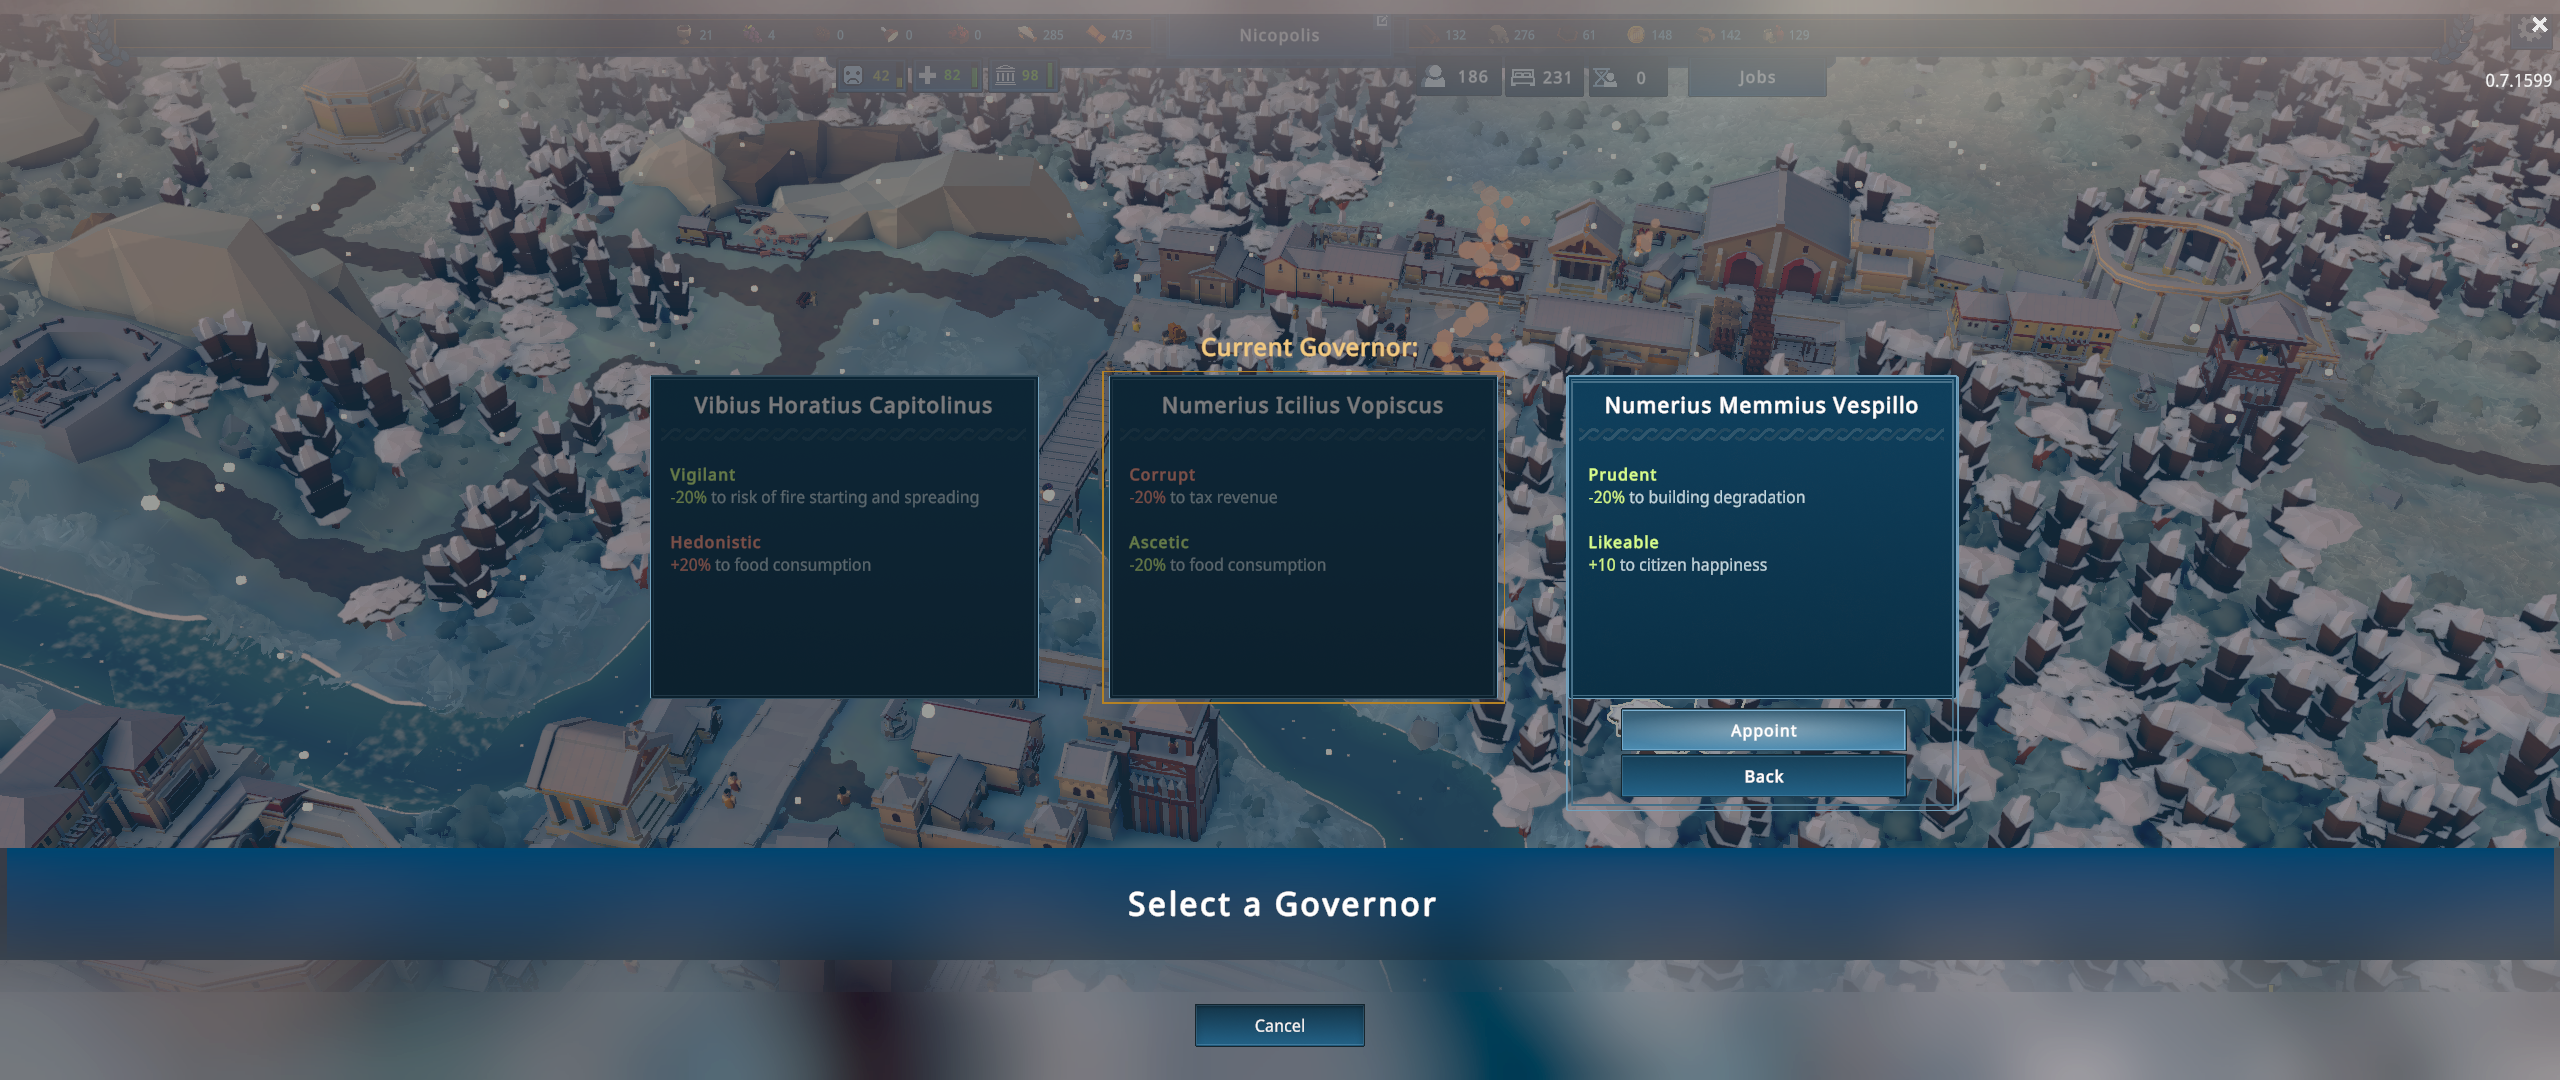Click the bread resource icon showing 142
Viewport: 2560px width, 1080px height.
pyautogui.click(x=1706, y=34)
